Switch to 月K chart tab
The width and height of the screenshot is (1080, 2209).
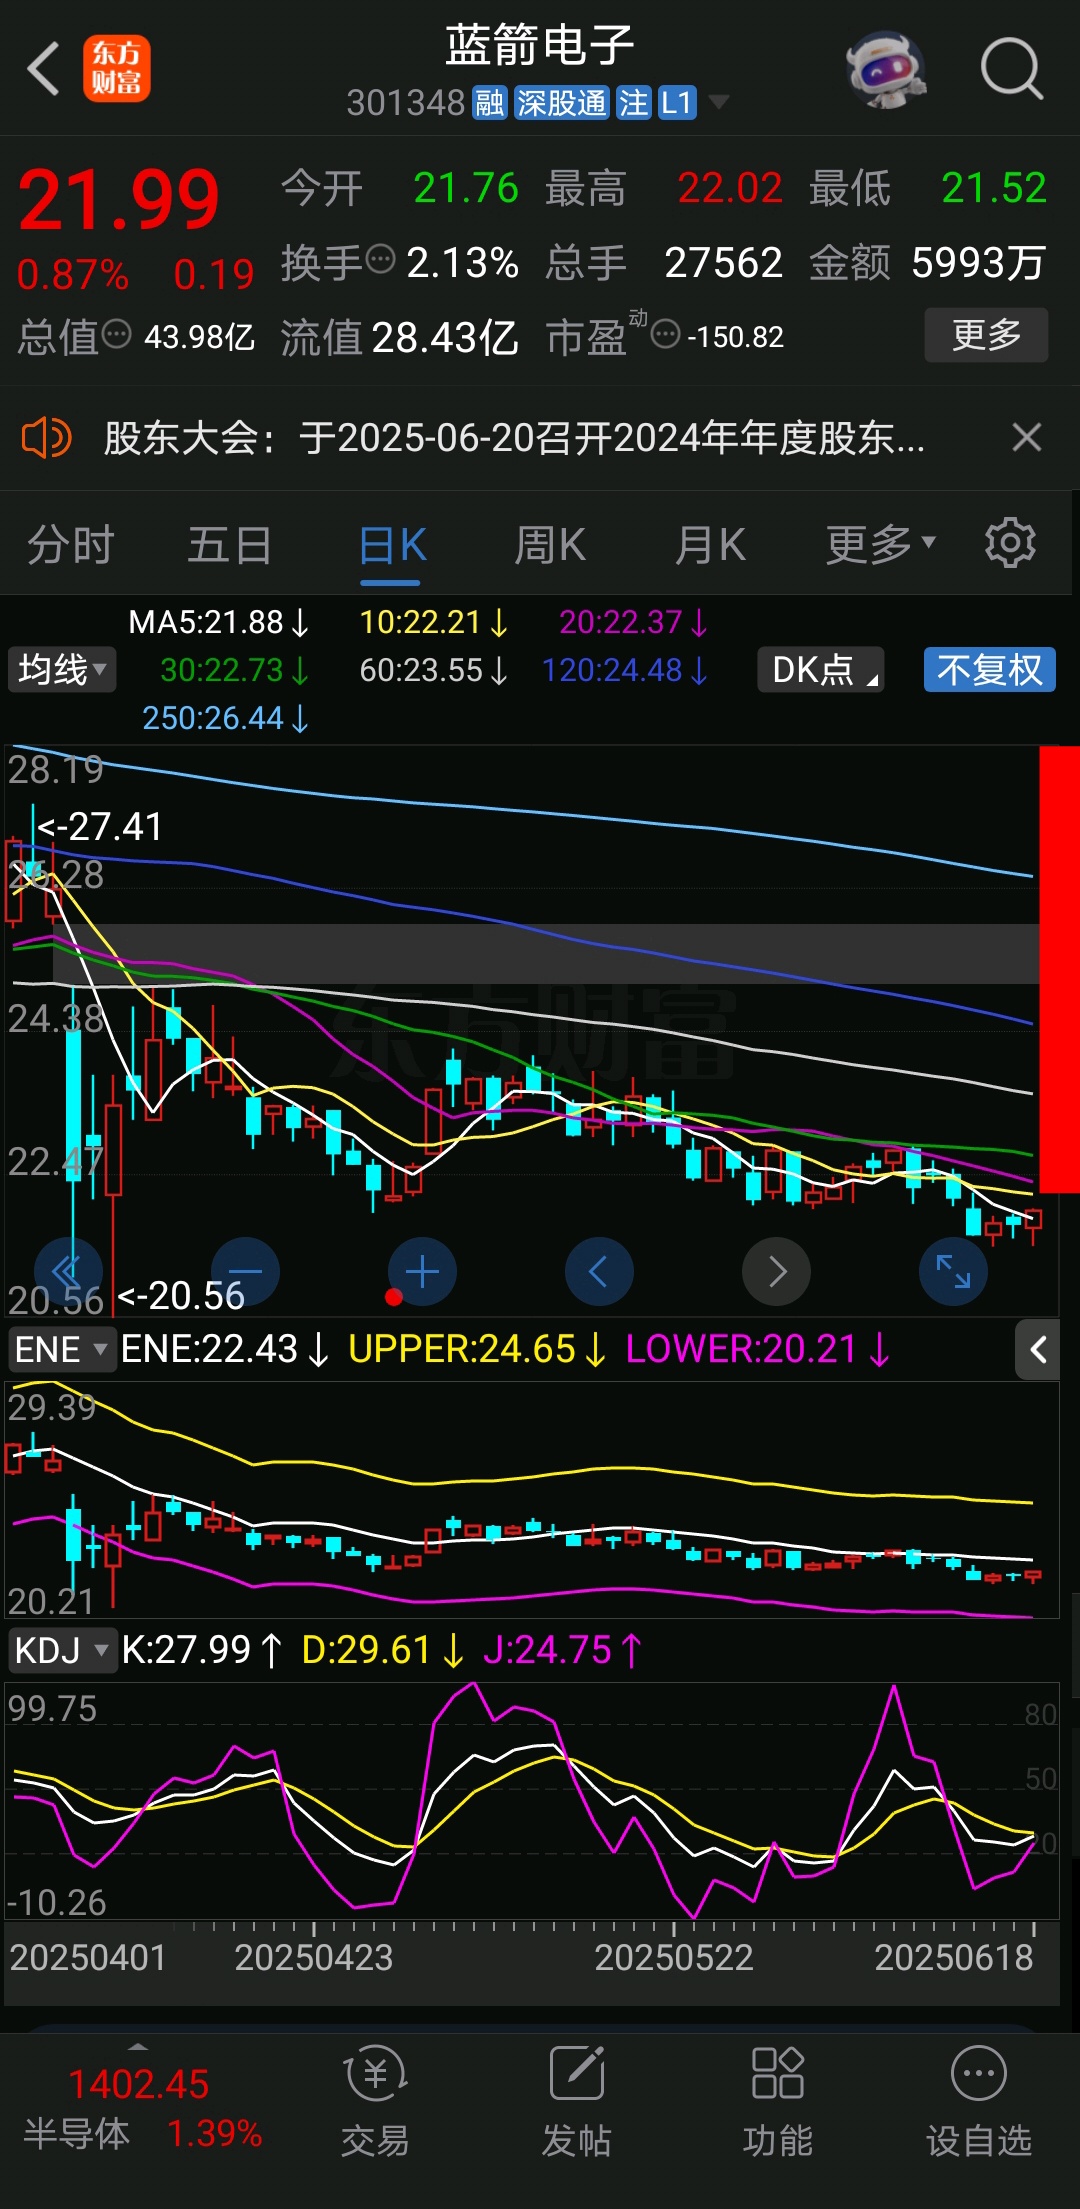click(x=710, y=546)
